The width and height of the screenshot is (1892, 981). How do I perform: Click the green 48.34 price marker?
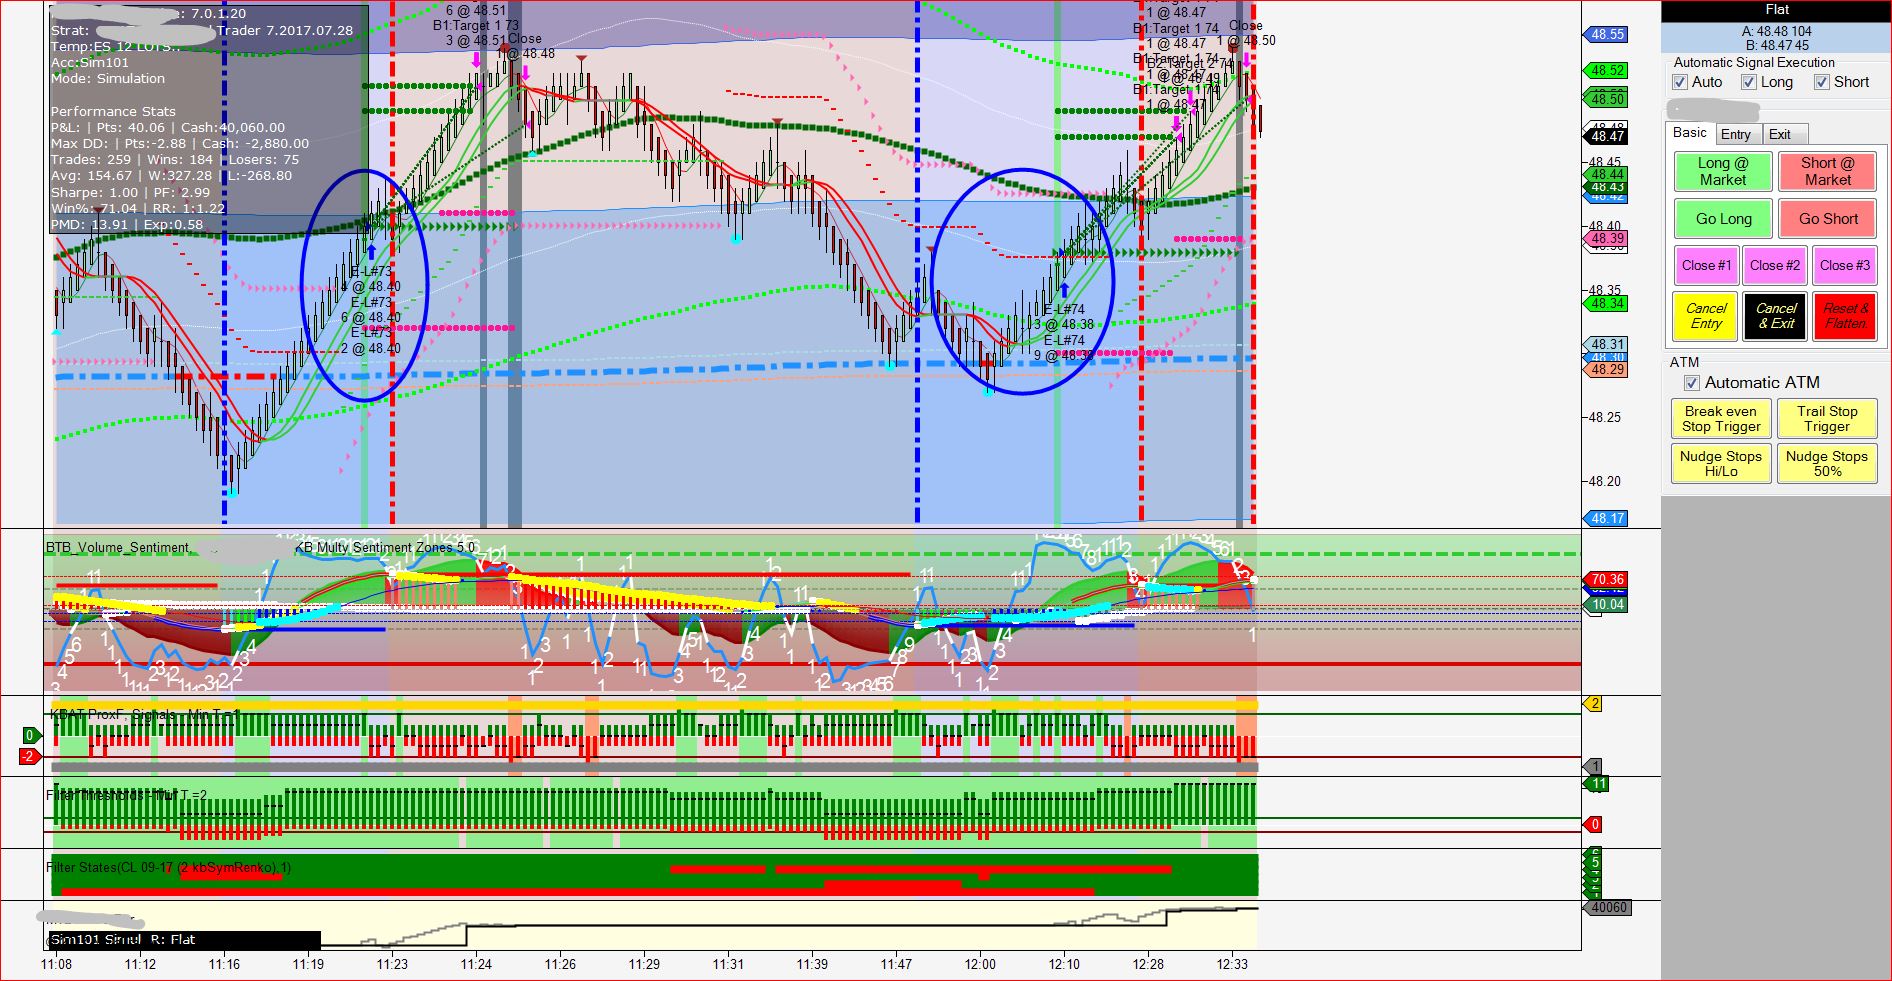[x=1606, y=304]
